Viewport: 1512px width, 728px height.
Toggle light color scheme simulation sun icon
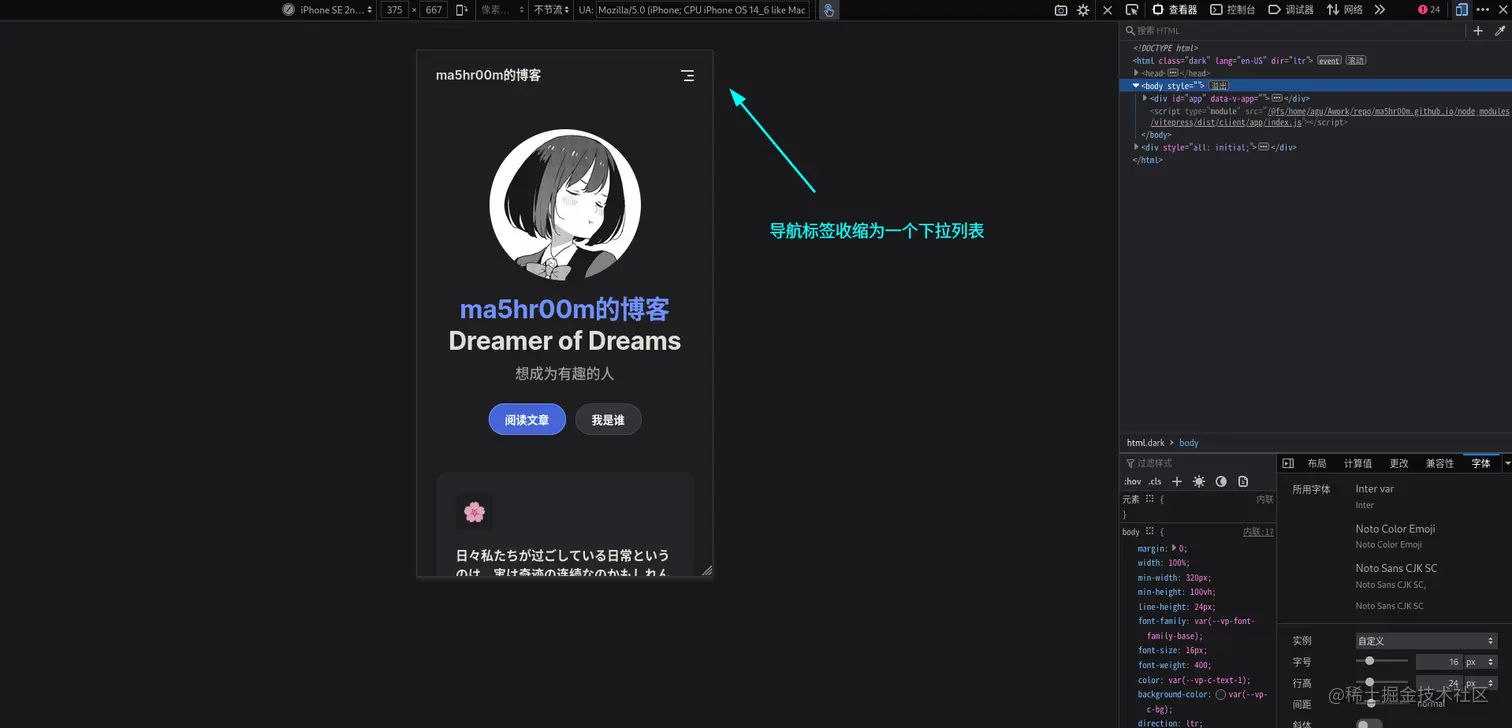1199,482
